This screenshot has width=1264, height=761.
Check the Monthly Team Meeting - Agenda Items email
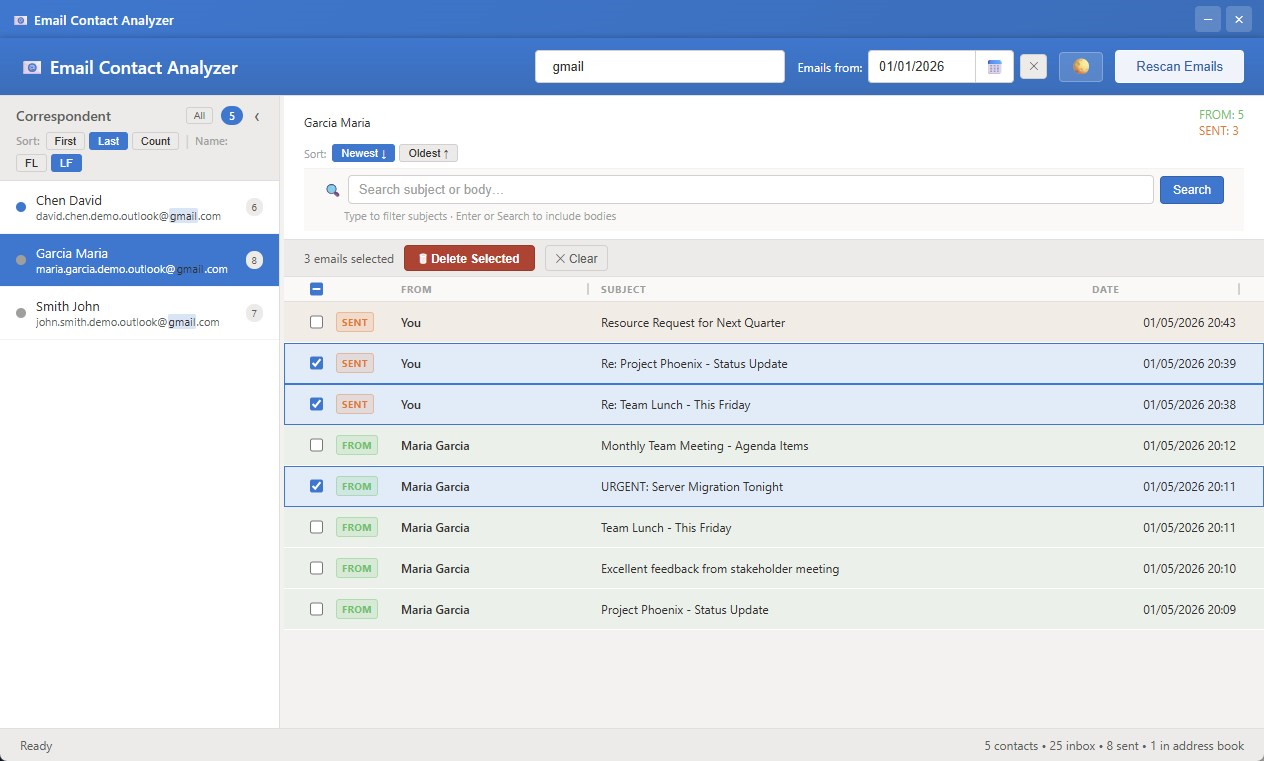tap(316, 445)
